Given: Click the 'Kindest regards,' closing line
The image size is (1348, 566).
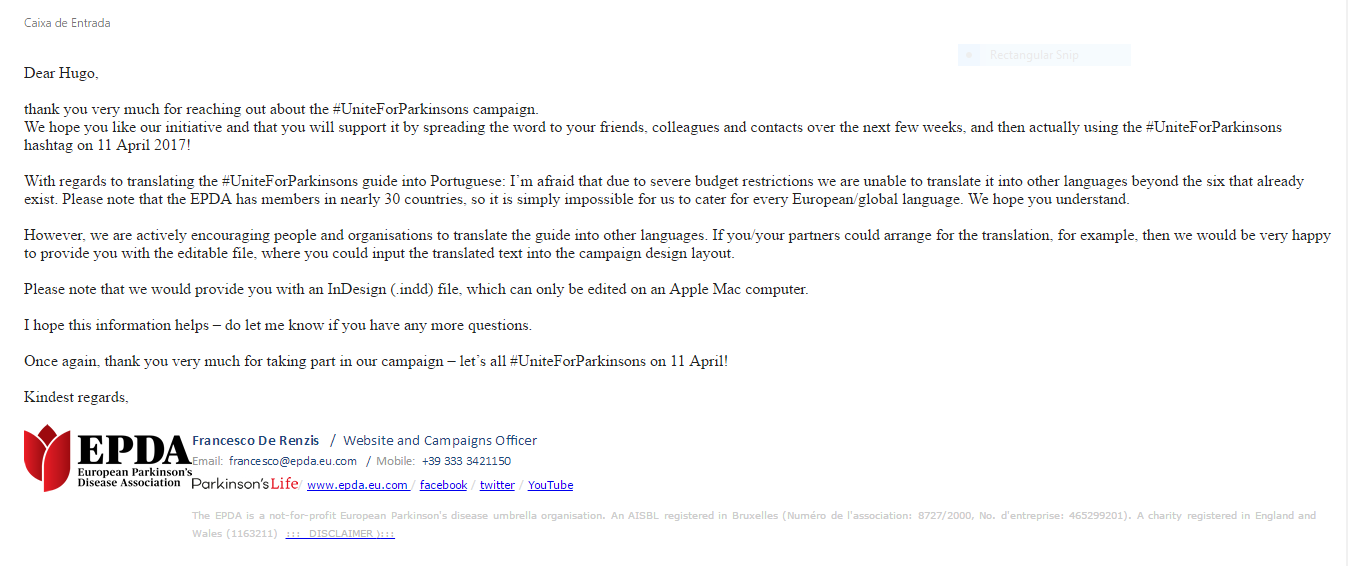Looking at the screenshot, I should tap(76, 397).
